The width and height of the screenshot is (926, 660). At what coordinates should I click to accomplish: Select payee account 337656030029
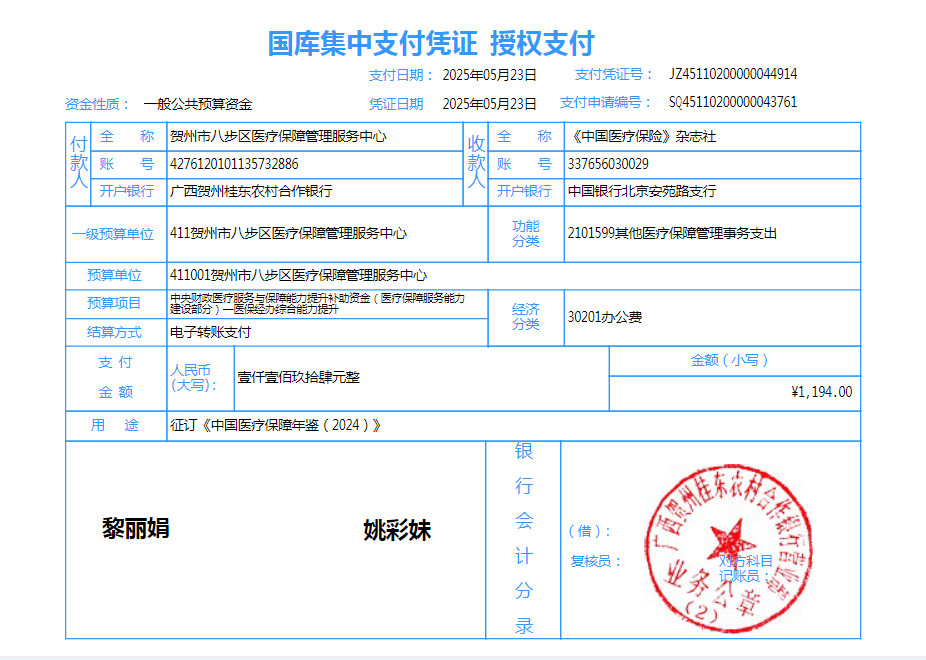click(608, 164)
